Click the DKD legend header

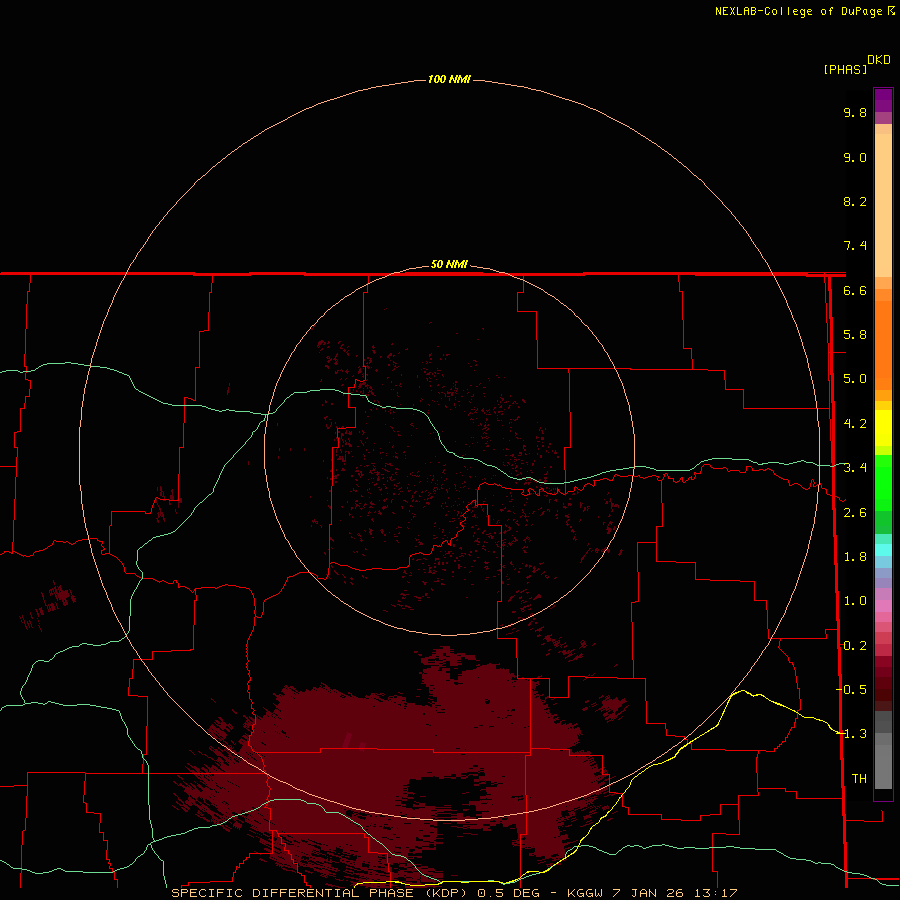coord(879,60)
